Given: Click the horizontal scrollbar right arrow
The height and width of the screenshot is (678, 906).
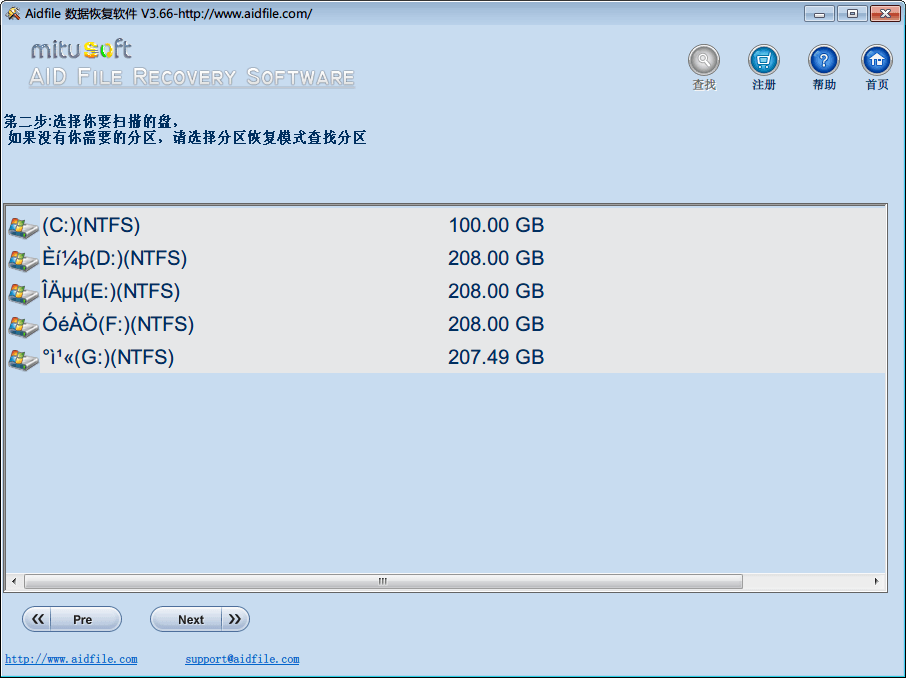Looking at the screenshot, I should click(x=876, y=581).
